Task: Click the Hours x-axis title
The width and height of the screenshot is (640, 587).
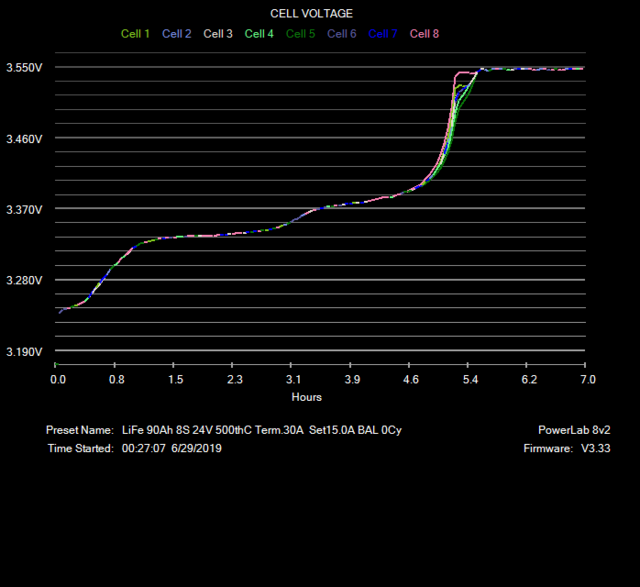Action: [307, 397]
